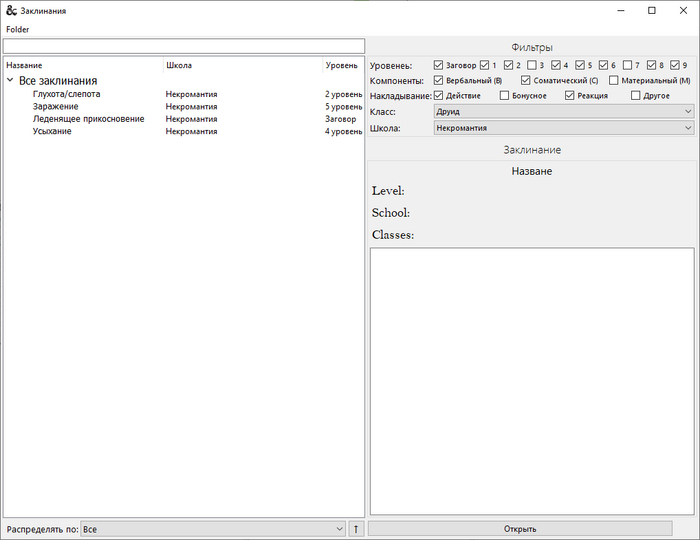The height and width of the screenshot is (540, 700).
Task: Open the Folder menu
Action: tap(17, 29)
